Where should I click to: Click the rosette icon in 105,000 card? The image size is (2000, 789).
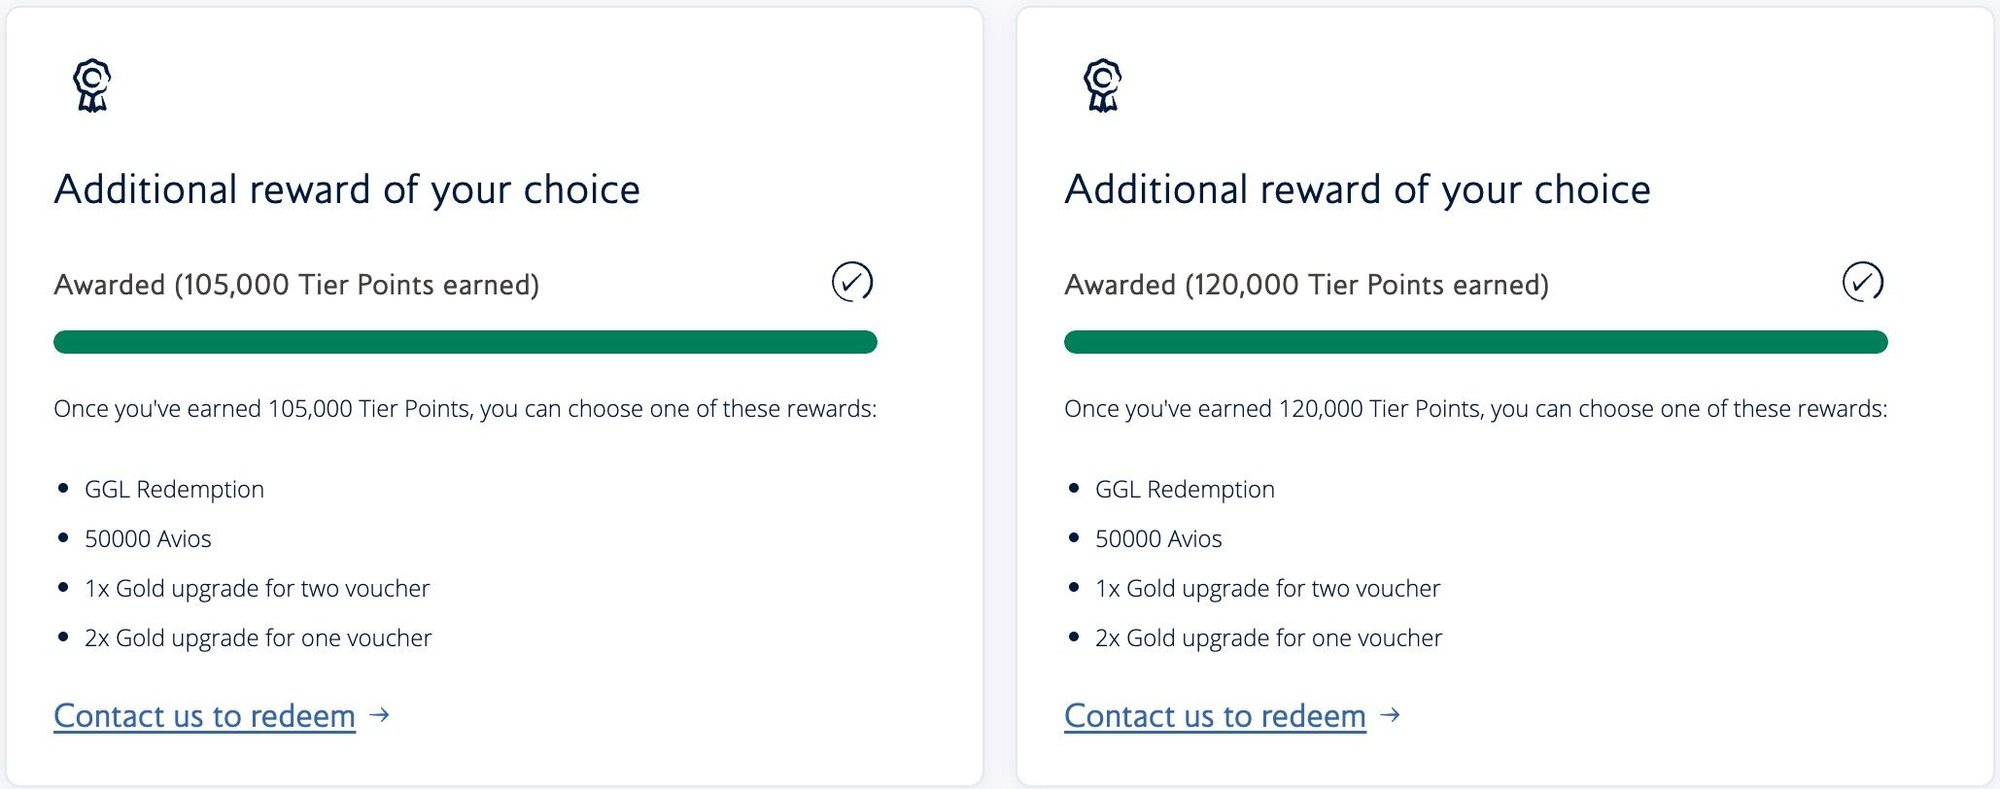point(92,85)
